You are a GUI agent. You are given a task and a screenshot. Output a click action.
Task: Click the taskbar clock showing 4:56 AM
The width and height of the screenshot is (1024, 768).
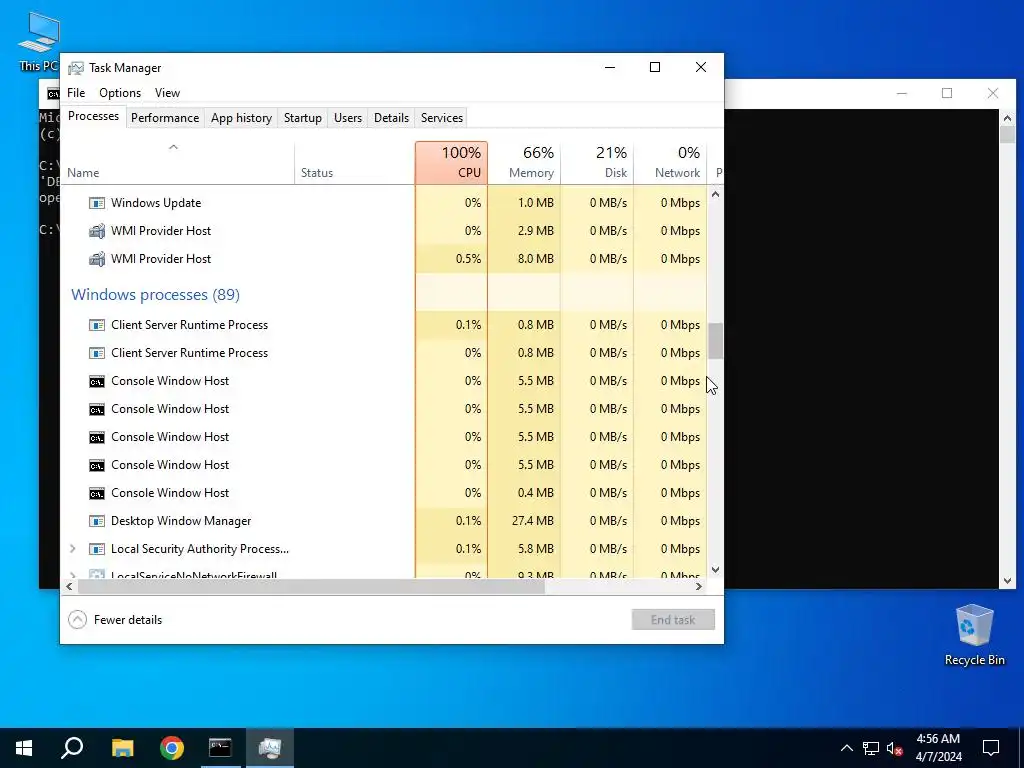coord(938,748)
